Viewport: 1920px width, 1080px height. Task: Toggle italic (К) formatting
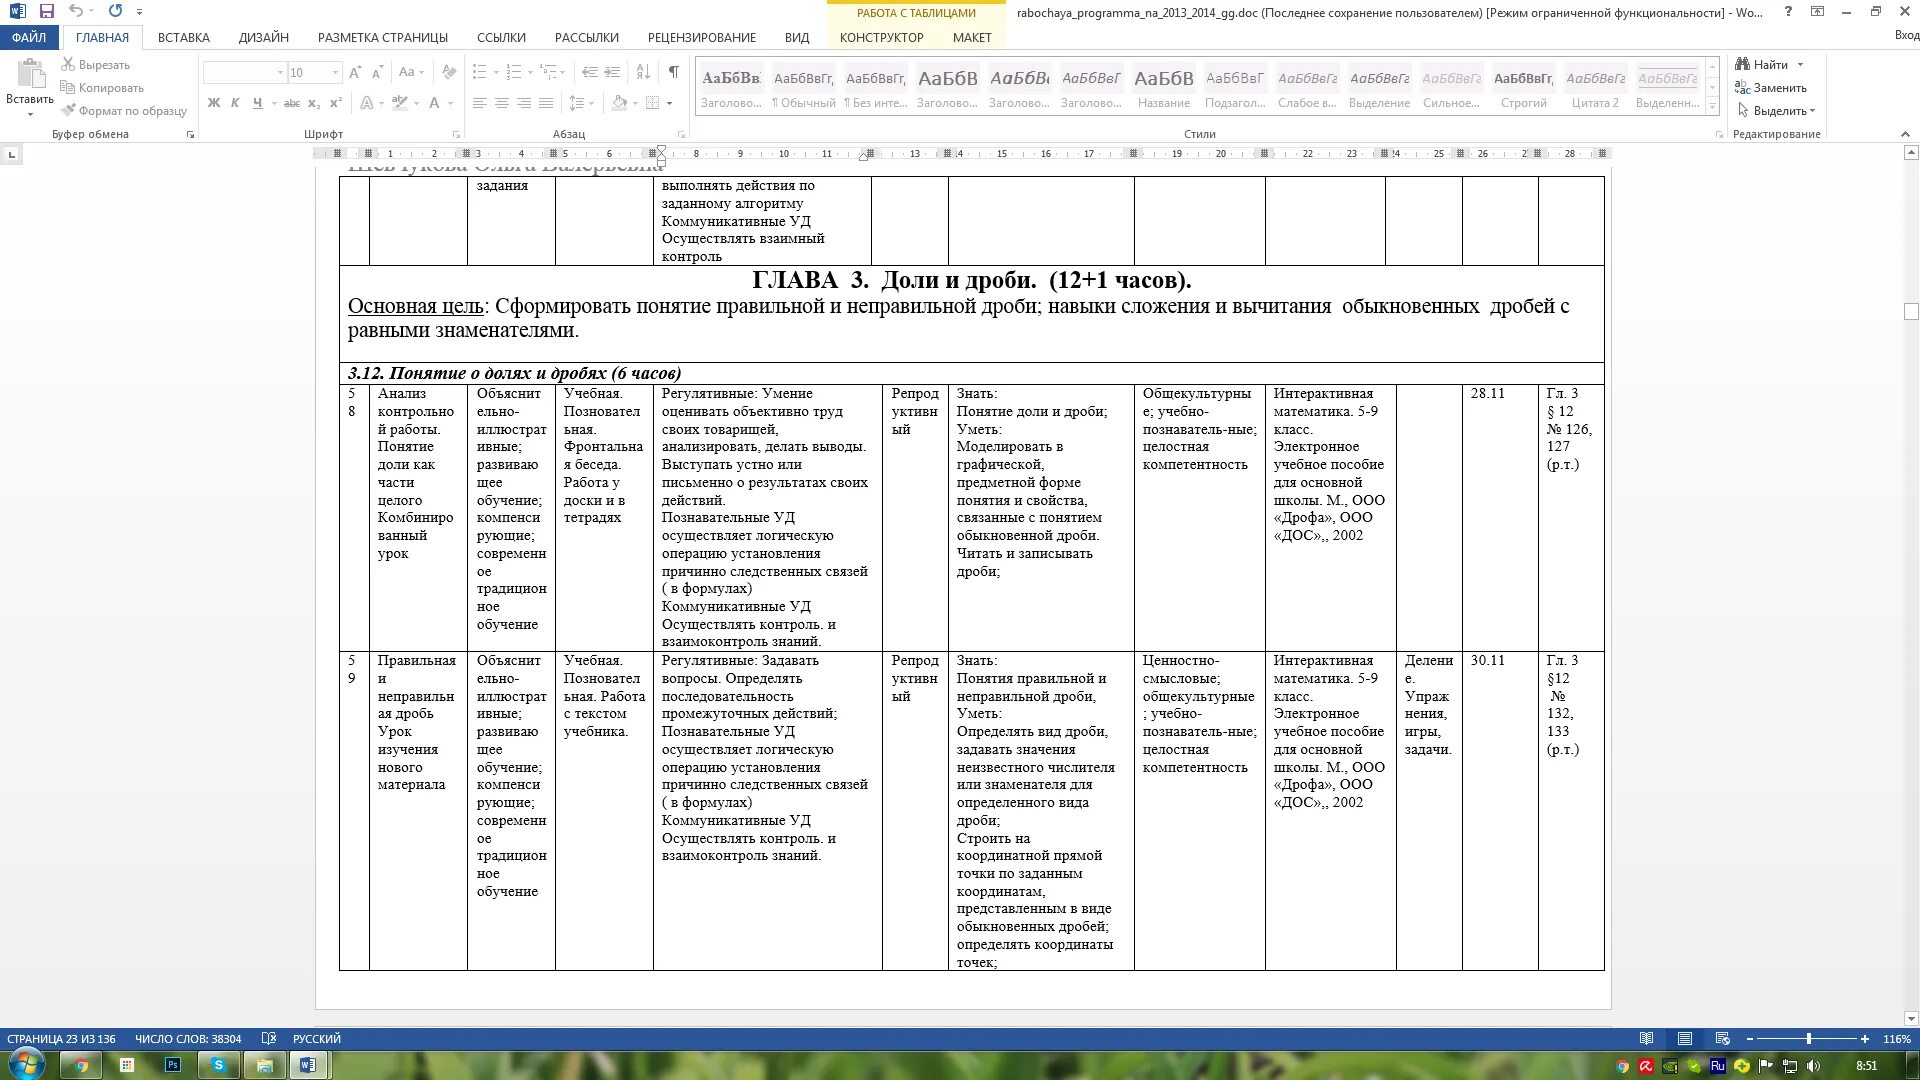pos(235,103)
